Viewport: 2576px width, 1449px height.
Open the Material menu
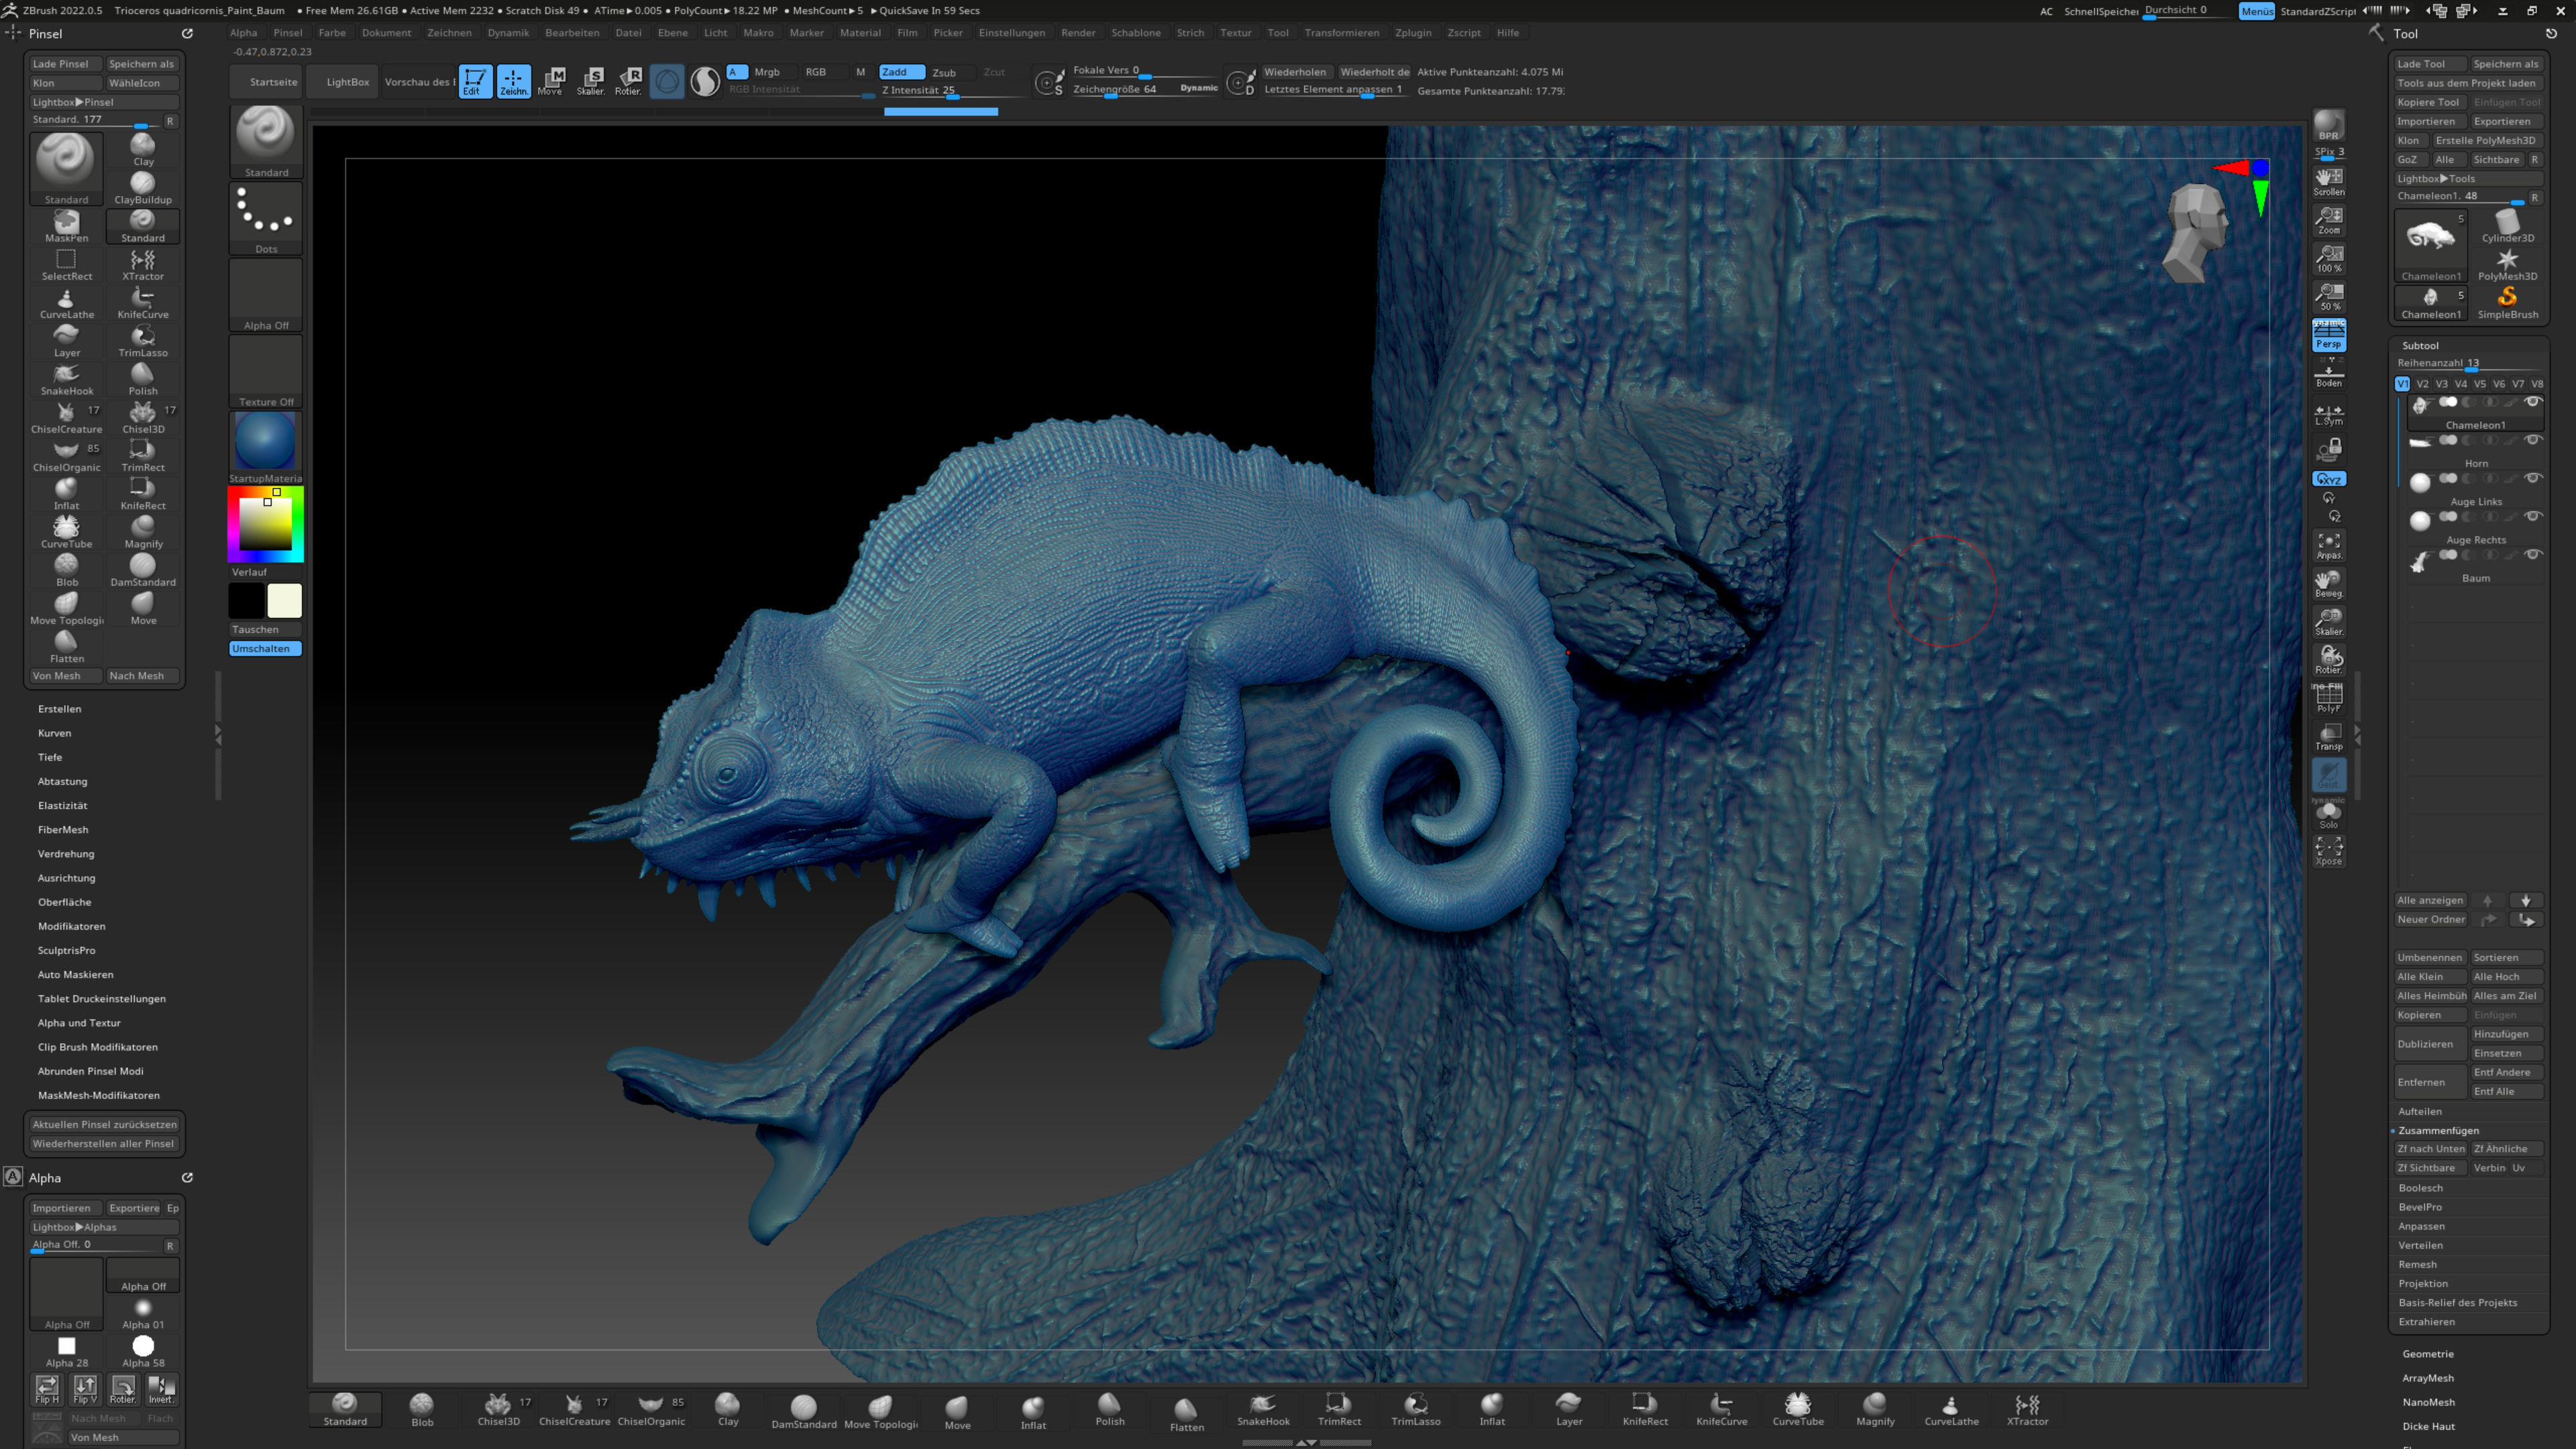tap(861, 33)
